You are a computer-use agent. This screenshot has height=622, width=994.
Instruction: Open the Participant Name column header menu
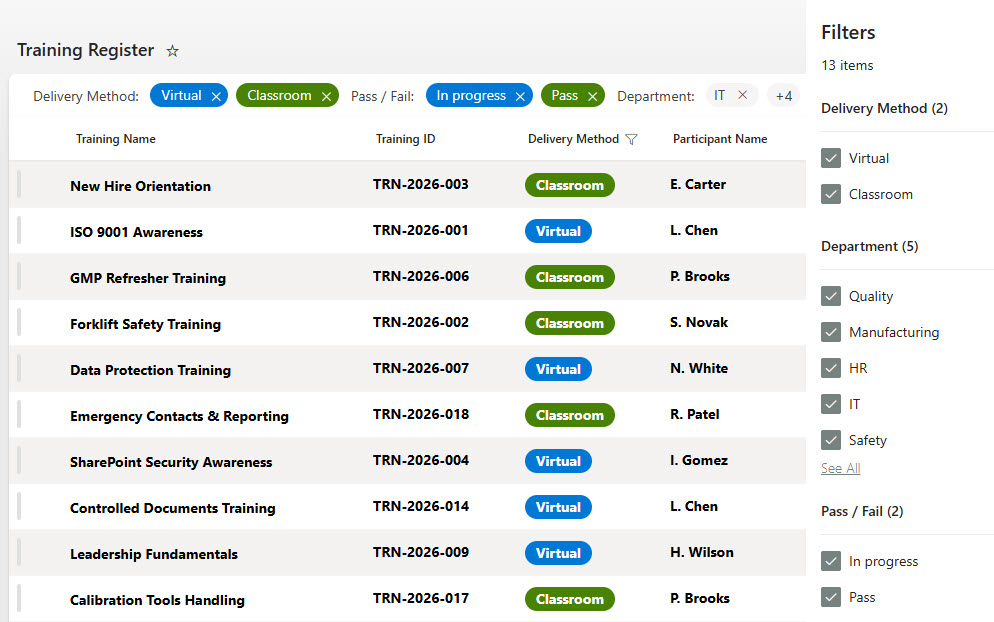pyautogui.click(x=720, y=139)
